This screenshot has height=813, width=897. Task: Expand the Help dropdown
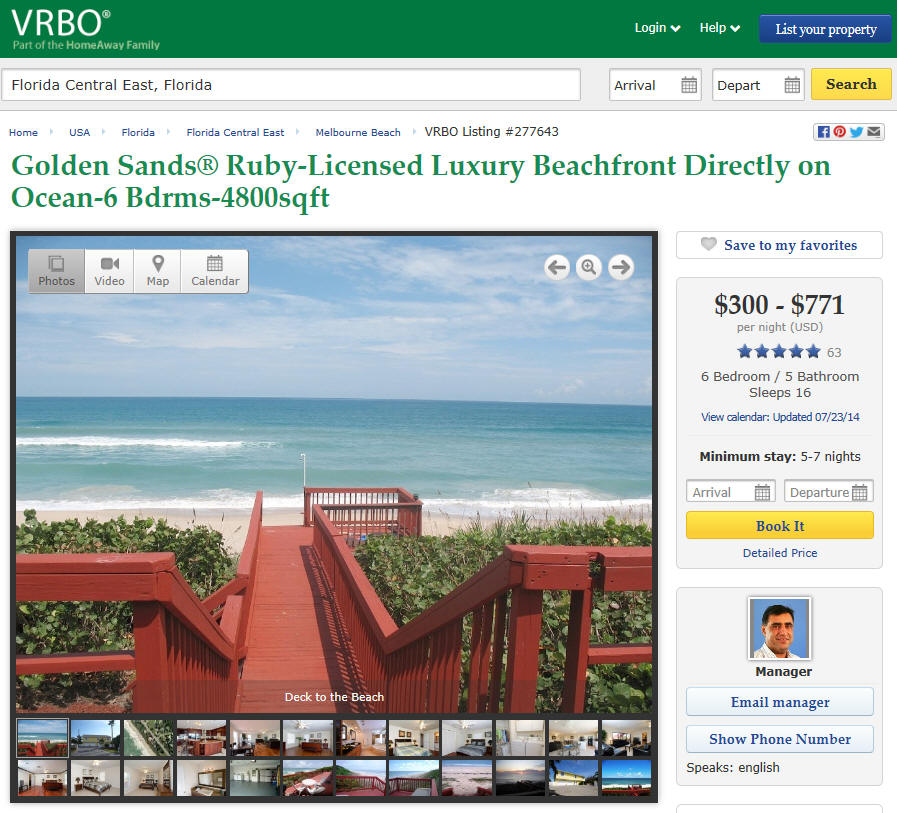point(720,28)
